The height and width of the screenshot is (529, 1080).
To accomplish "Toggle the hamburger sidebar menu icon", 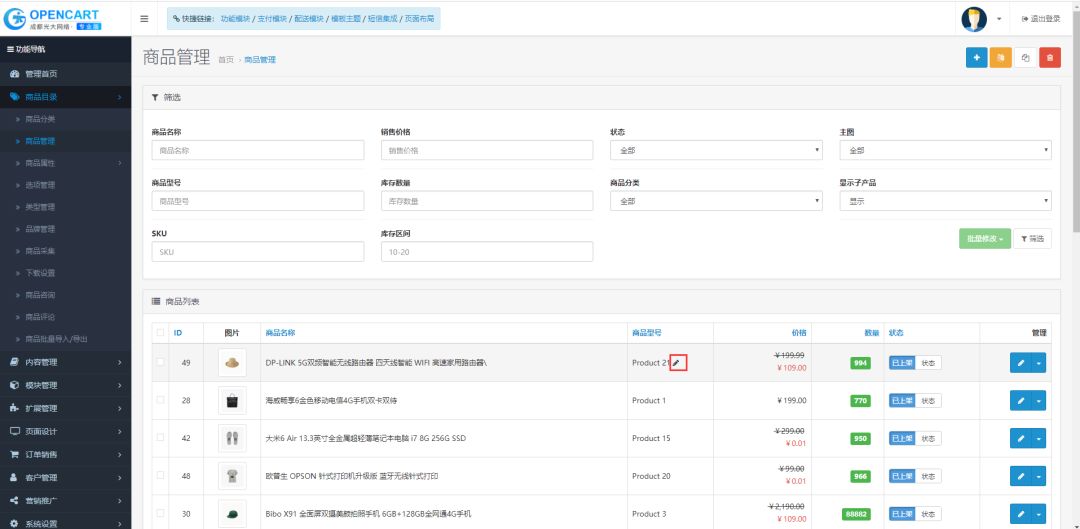I will click(144, 19).
